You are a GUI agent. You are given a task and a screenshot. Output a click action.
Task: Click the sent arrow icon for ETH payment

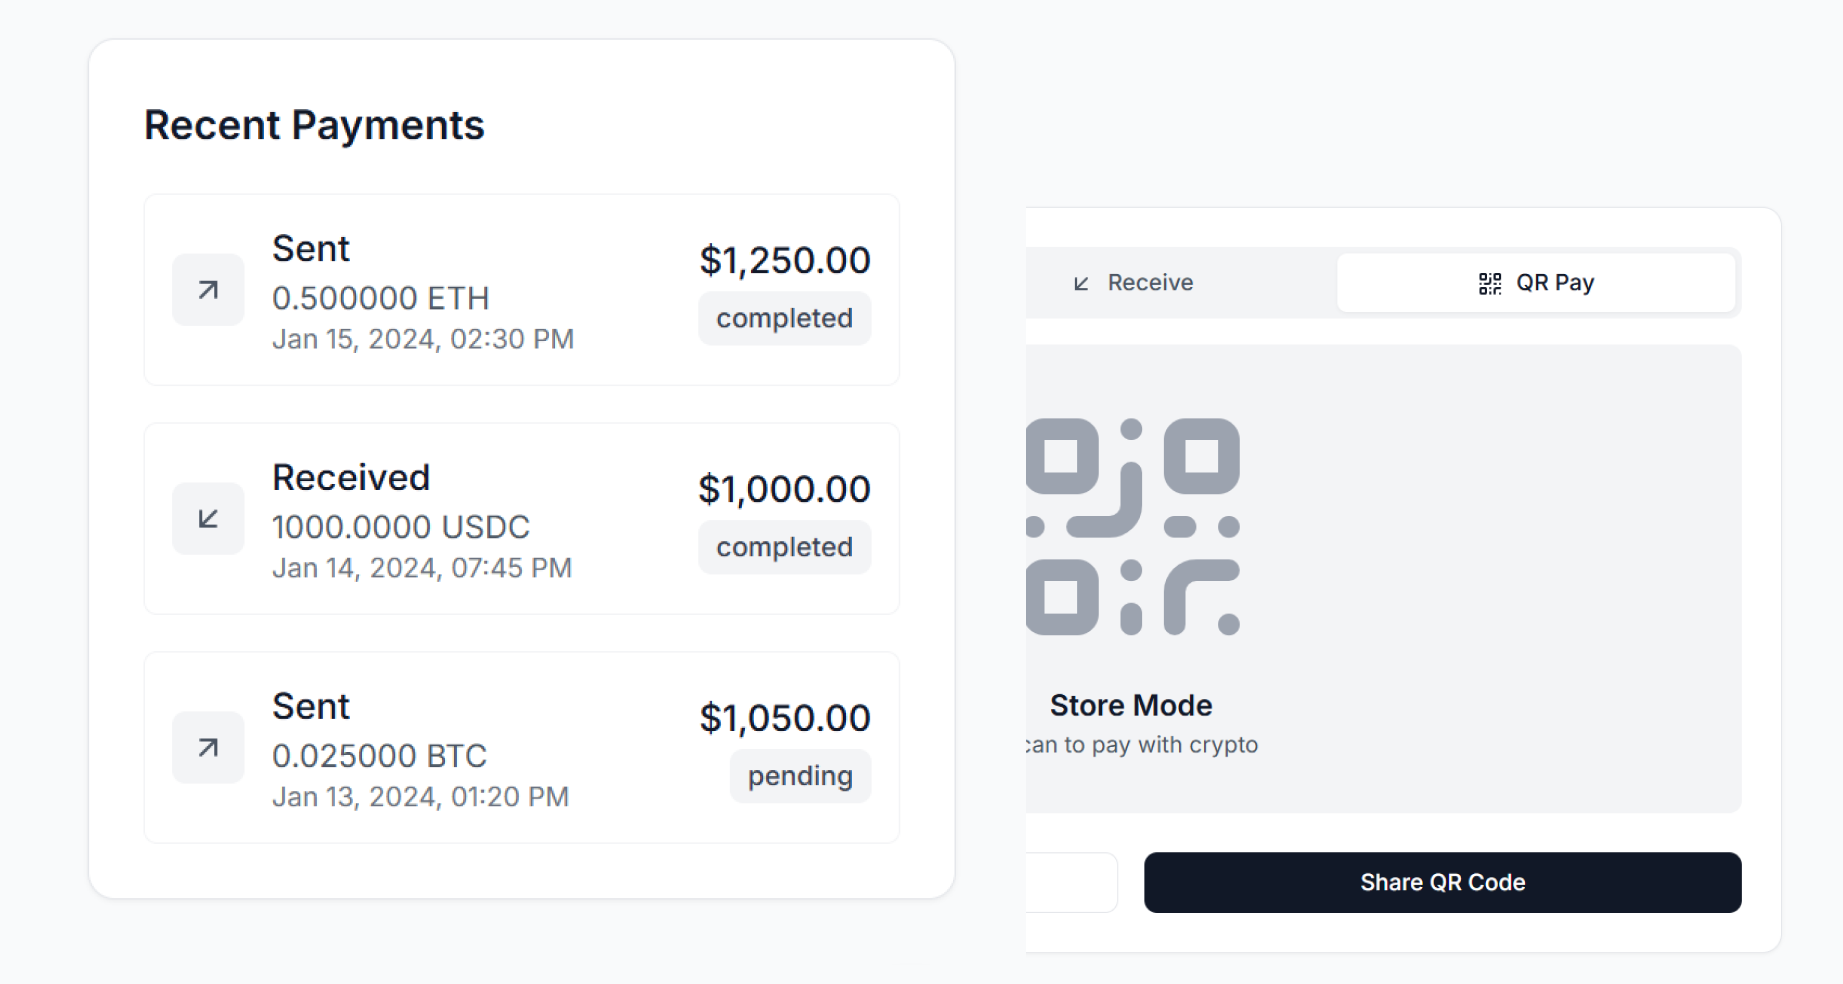click(x=208, y=290)
